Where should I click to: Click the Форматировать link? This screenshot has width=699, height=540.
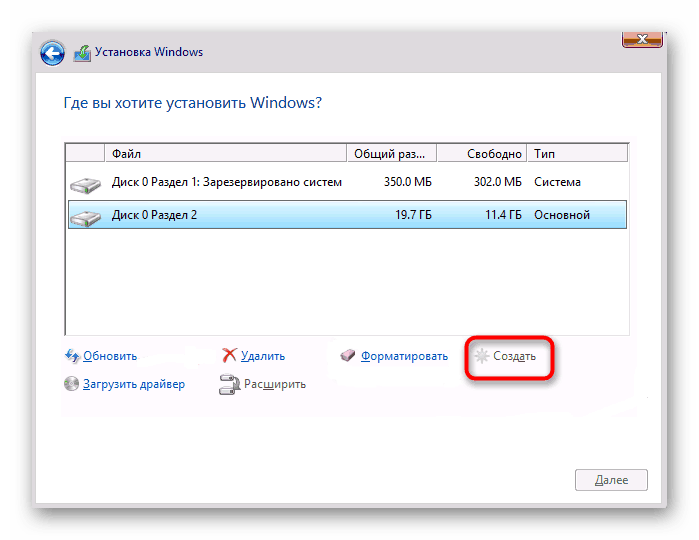pyautogui.click(x=404, y=356)
